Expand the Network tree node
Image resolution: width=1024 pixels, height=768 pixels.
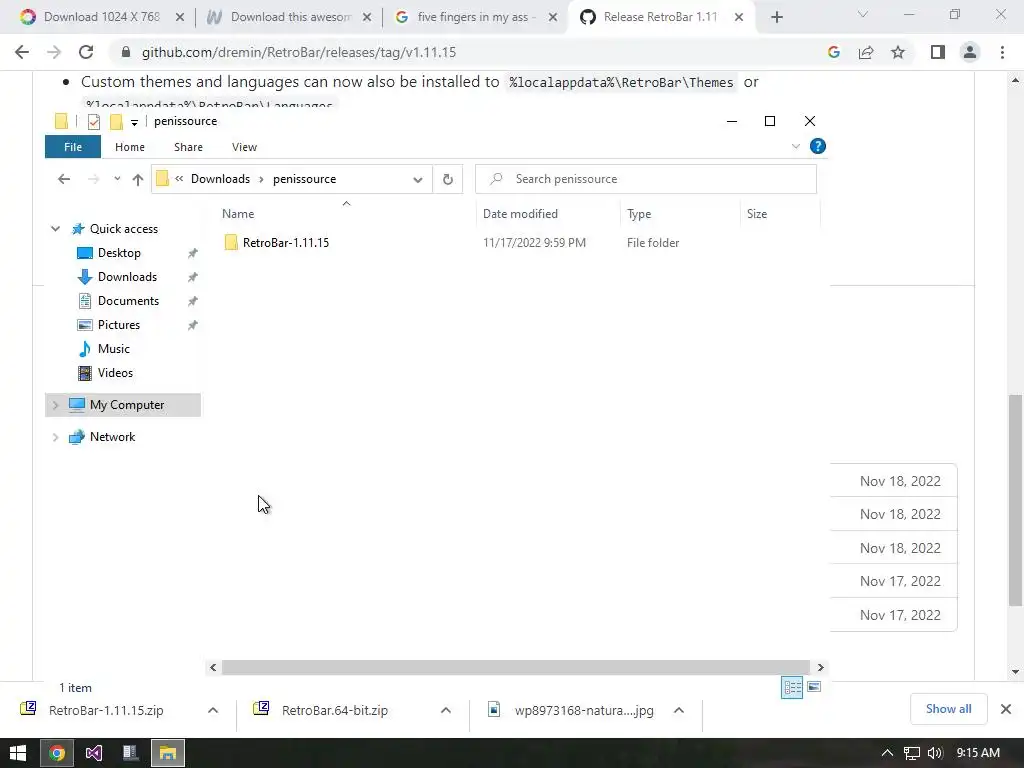coord(56,437)
